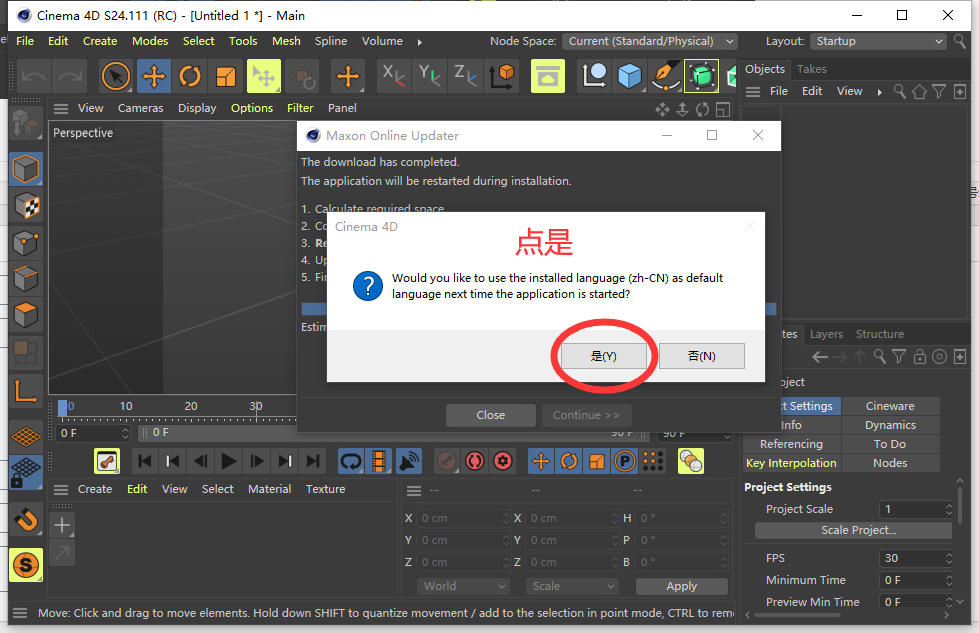979x633 pixels.
Task: Toggle the Z axis lock
Action: [x=465, y=77]
